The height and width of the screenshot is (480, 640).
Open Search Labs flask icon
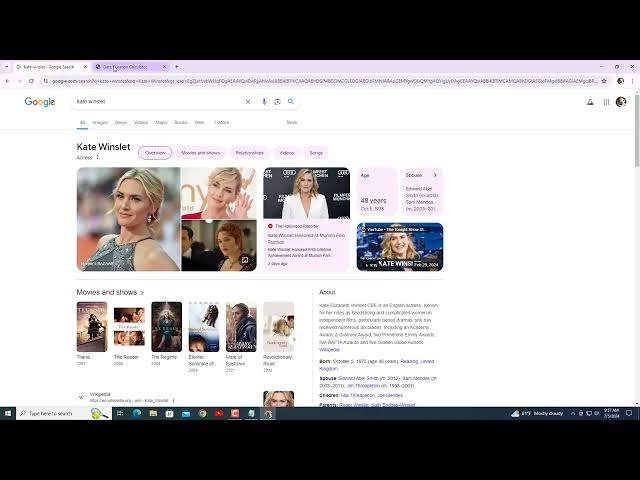[590, 102]
